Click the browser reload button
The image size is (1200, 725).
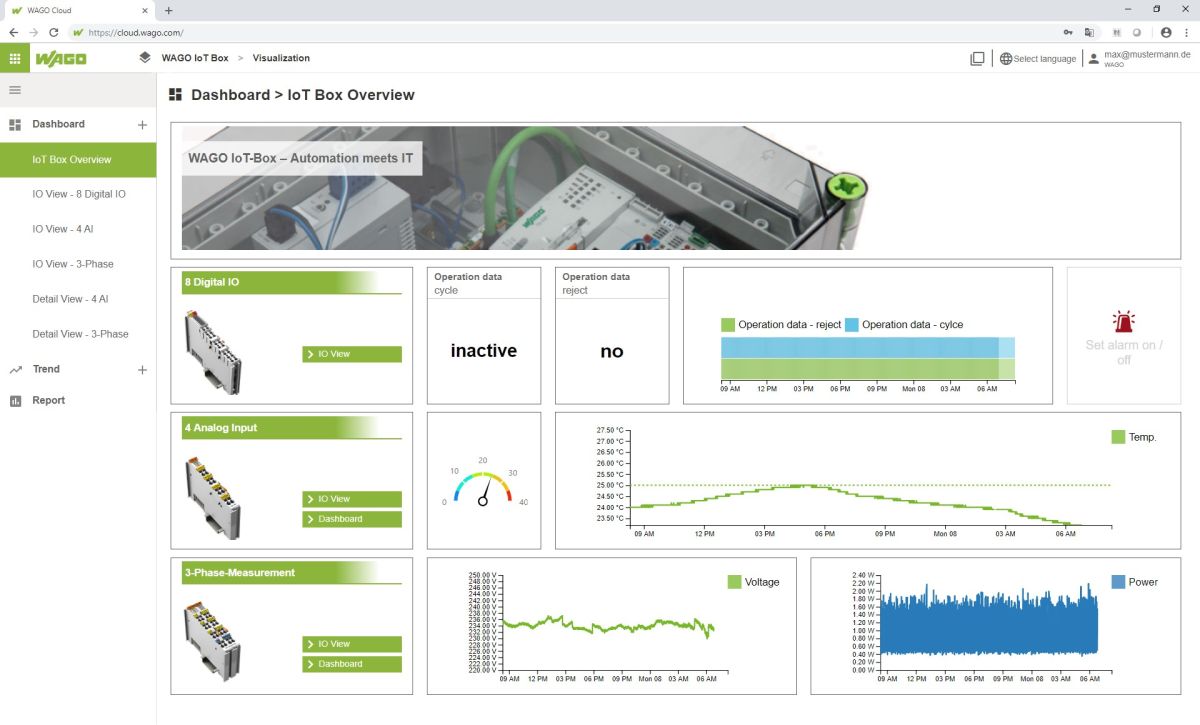pyautogui.click(x=54, y=32)
